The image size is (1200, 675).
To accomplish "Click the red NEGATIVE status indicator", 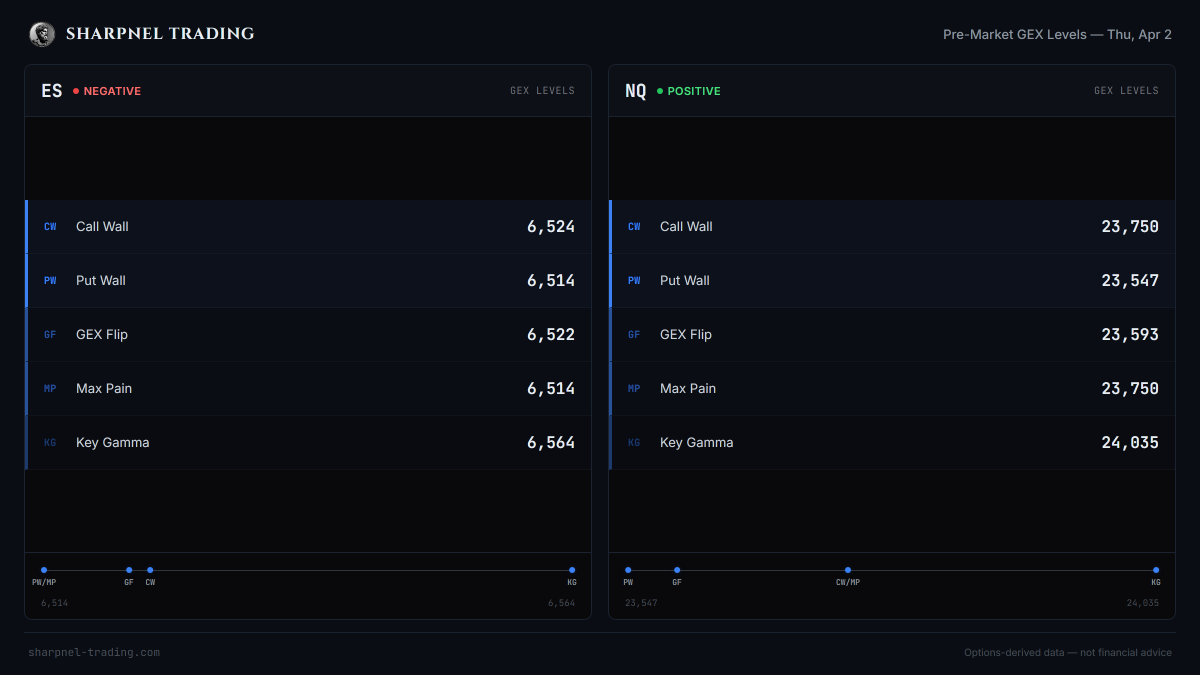I will click(x=107, y=91).
